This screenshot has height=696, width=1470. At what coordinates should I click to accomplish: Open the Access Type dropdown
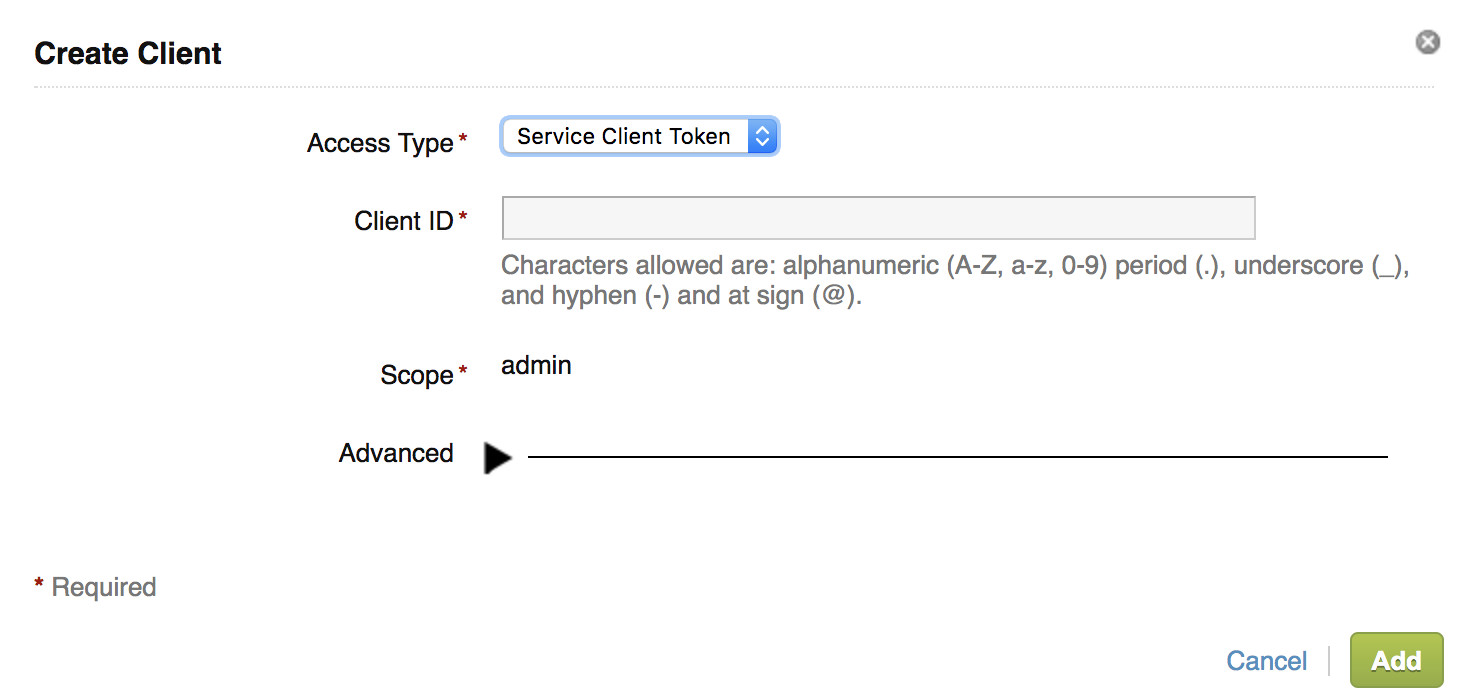(x=639, y=137)
